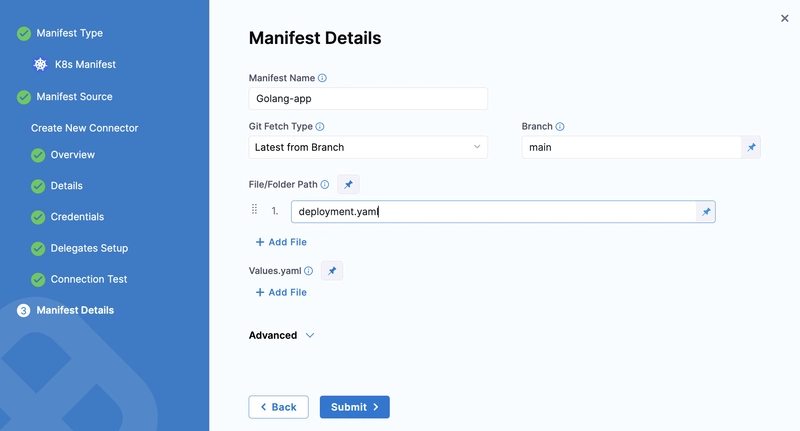Click the K8s Manifest text
800x431 pixels.
85,64
